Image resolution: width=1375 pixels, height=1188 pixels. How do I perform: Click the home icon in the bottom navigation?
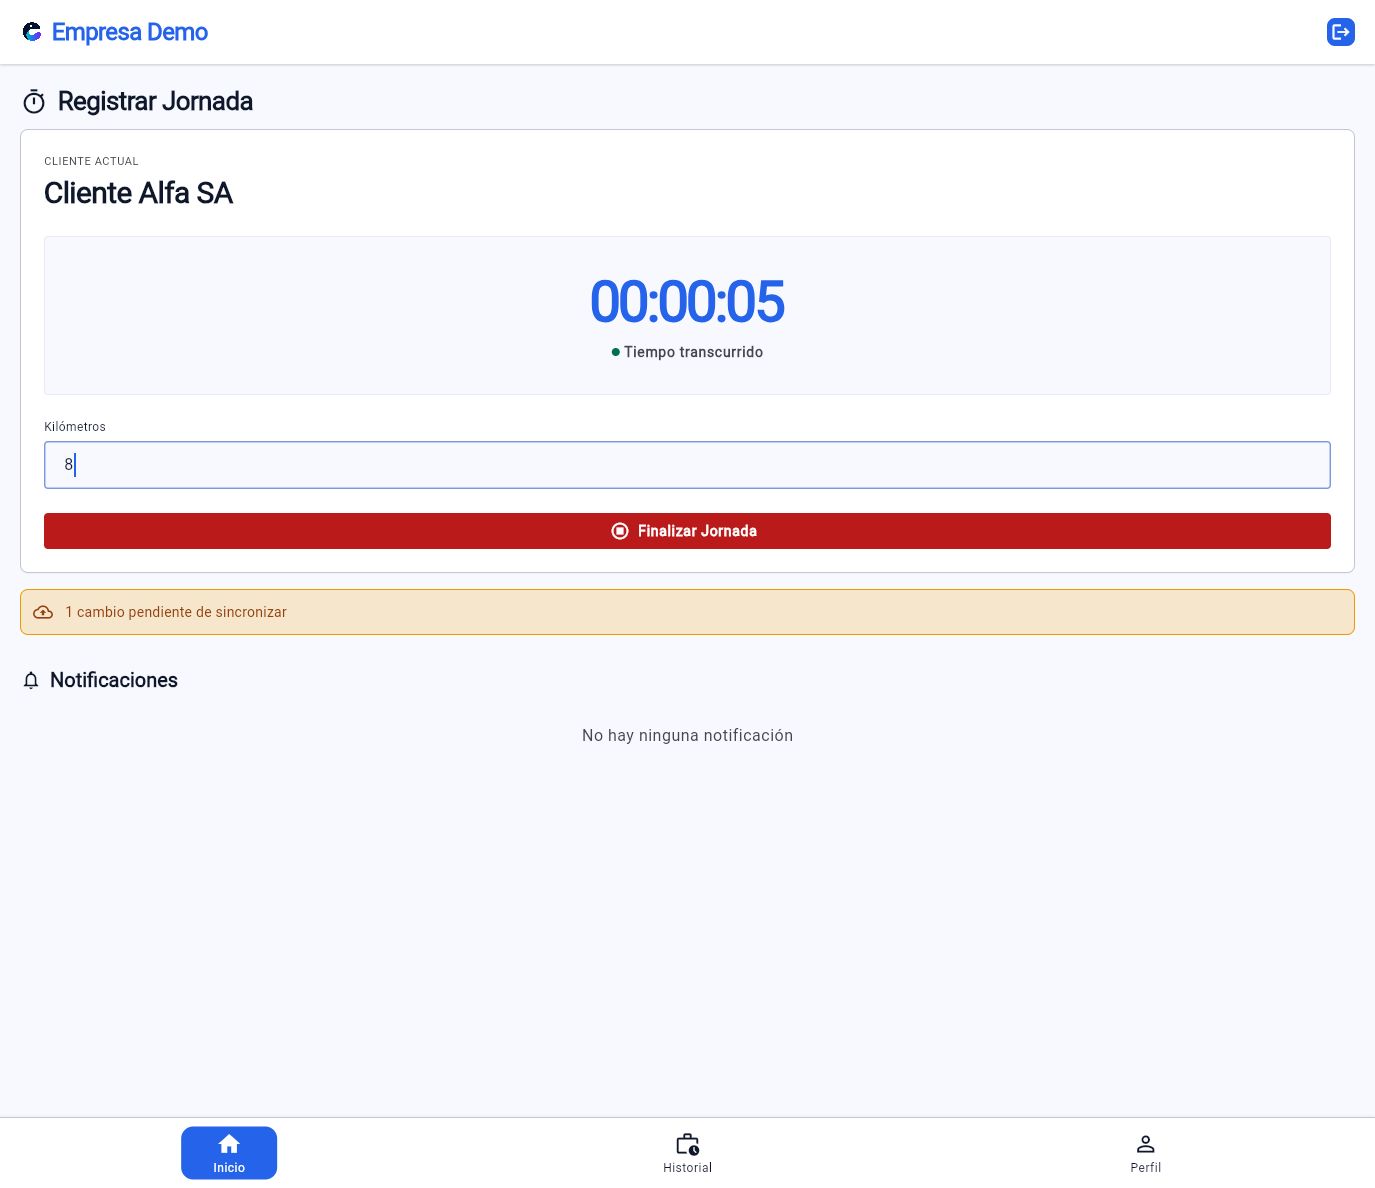pos(229,1144)
